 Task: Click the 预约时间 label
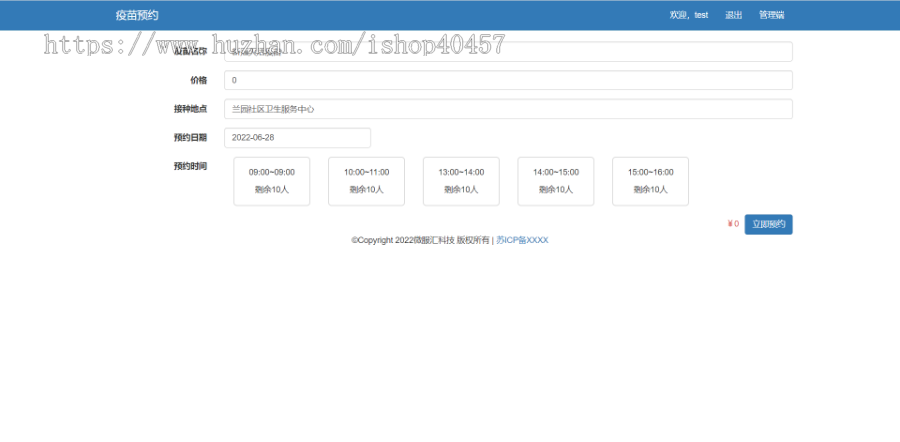click(191, 166)
